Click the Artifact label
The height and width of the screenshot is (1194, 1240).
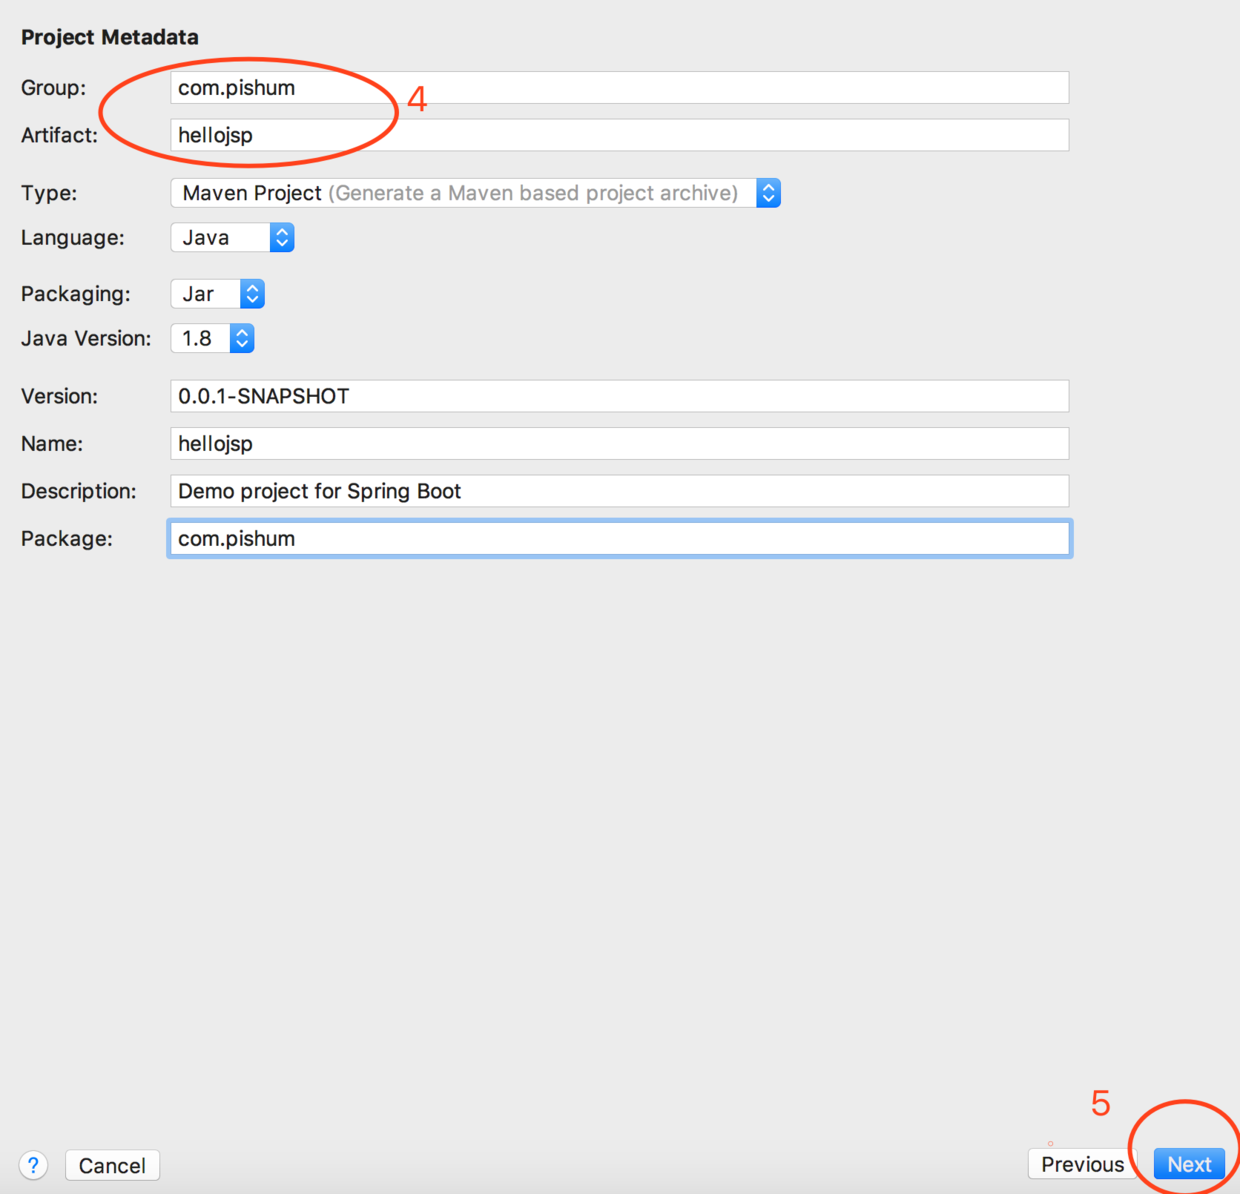60,135
